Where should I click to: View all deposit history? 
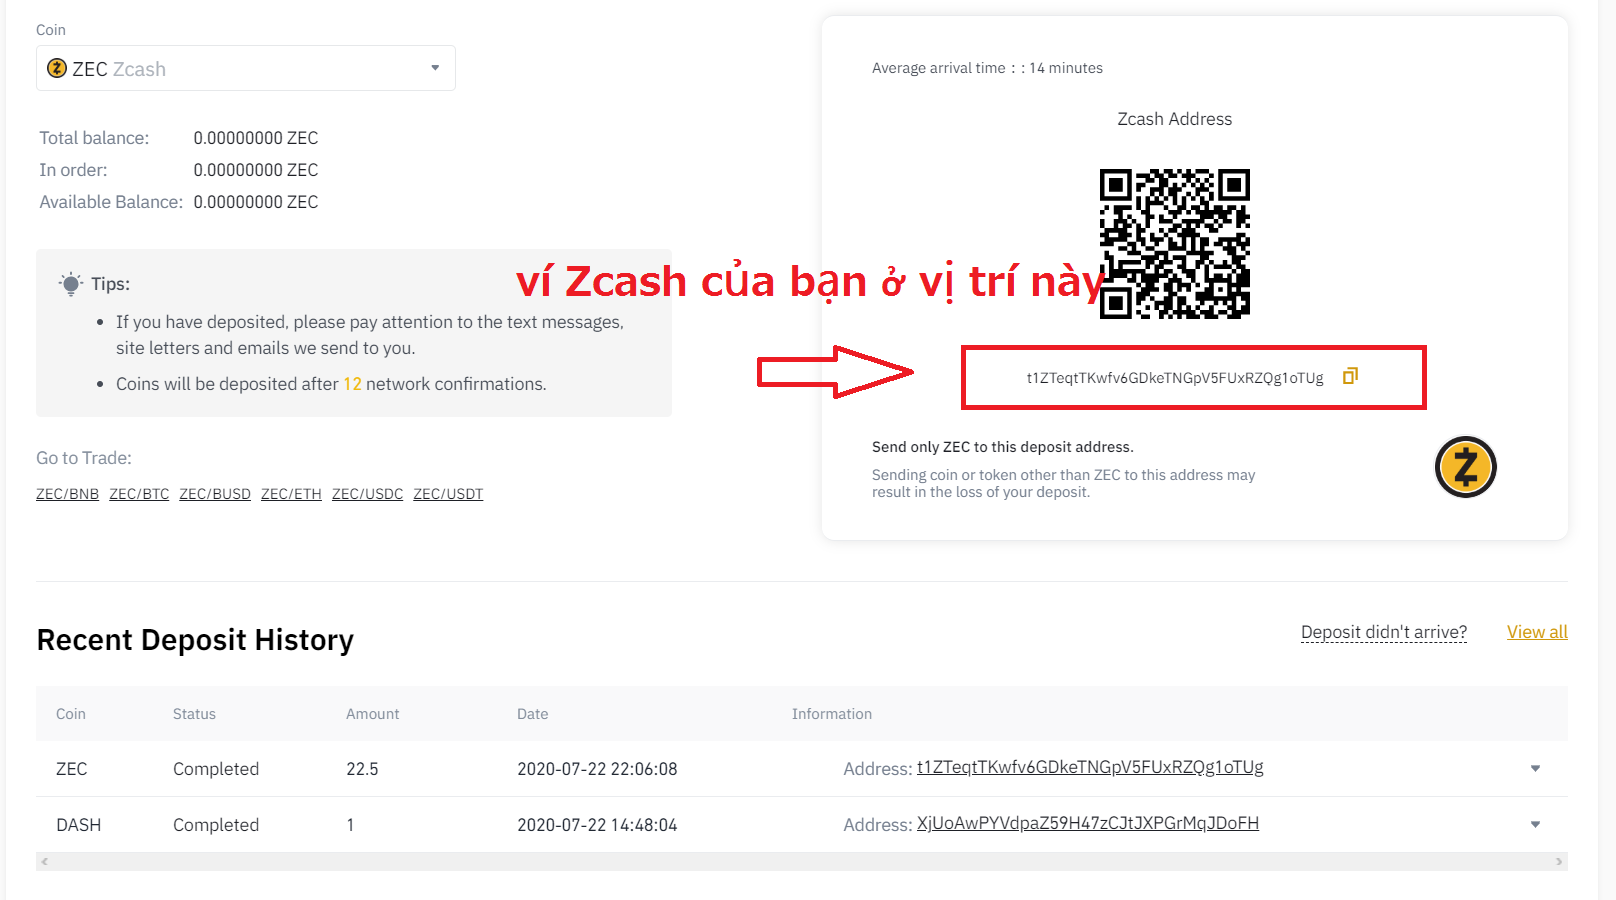[x=1537, y=632]
